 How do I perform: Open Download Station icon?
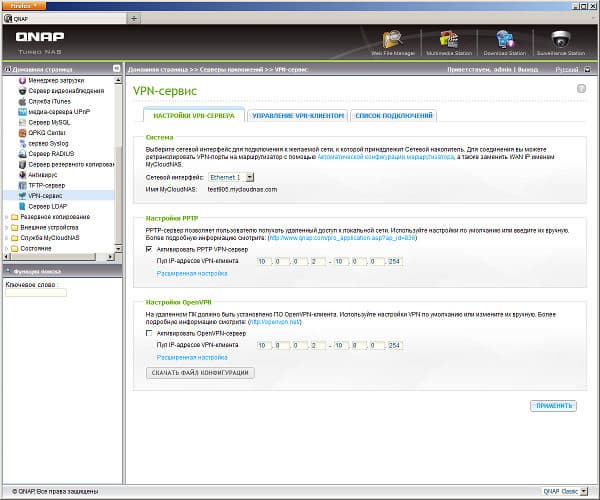[x=505, y=39]
